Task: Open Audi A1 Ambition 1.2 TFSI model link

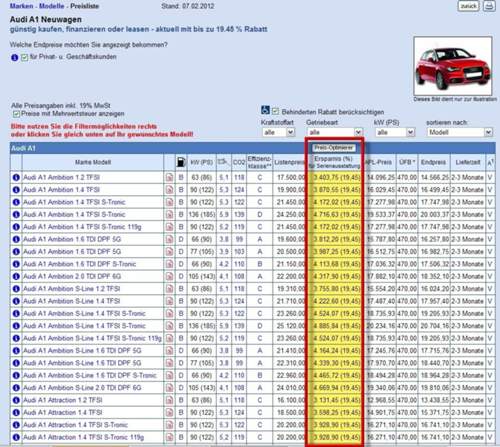Action: pyautogui.click(x=61, y=177)
